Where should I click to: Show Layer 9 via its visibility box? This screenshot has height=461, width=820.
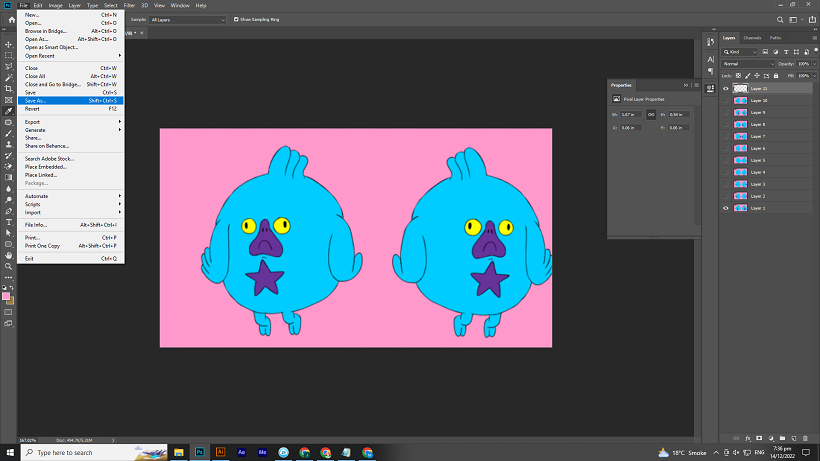(x=725, y=112)
